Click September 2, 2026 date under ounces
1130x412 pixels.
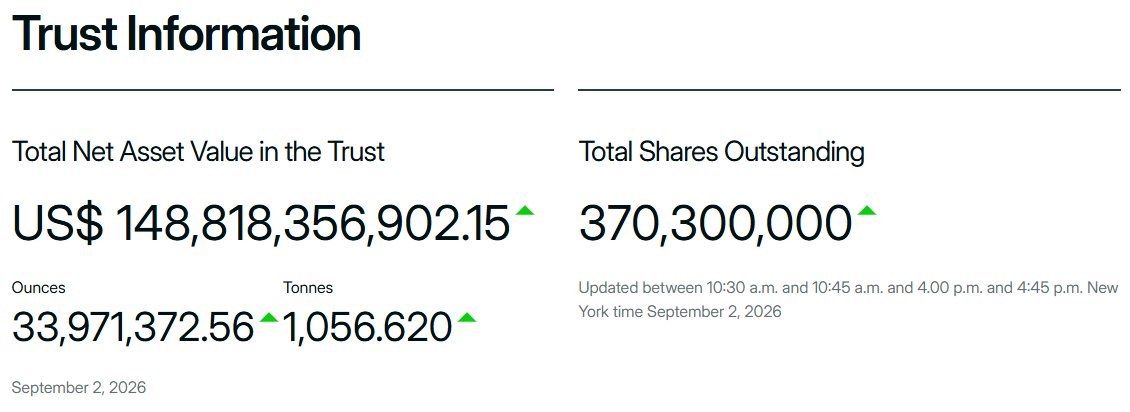[x=79, y=388]
